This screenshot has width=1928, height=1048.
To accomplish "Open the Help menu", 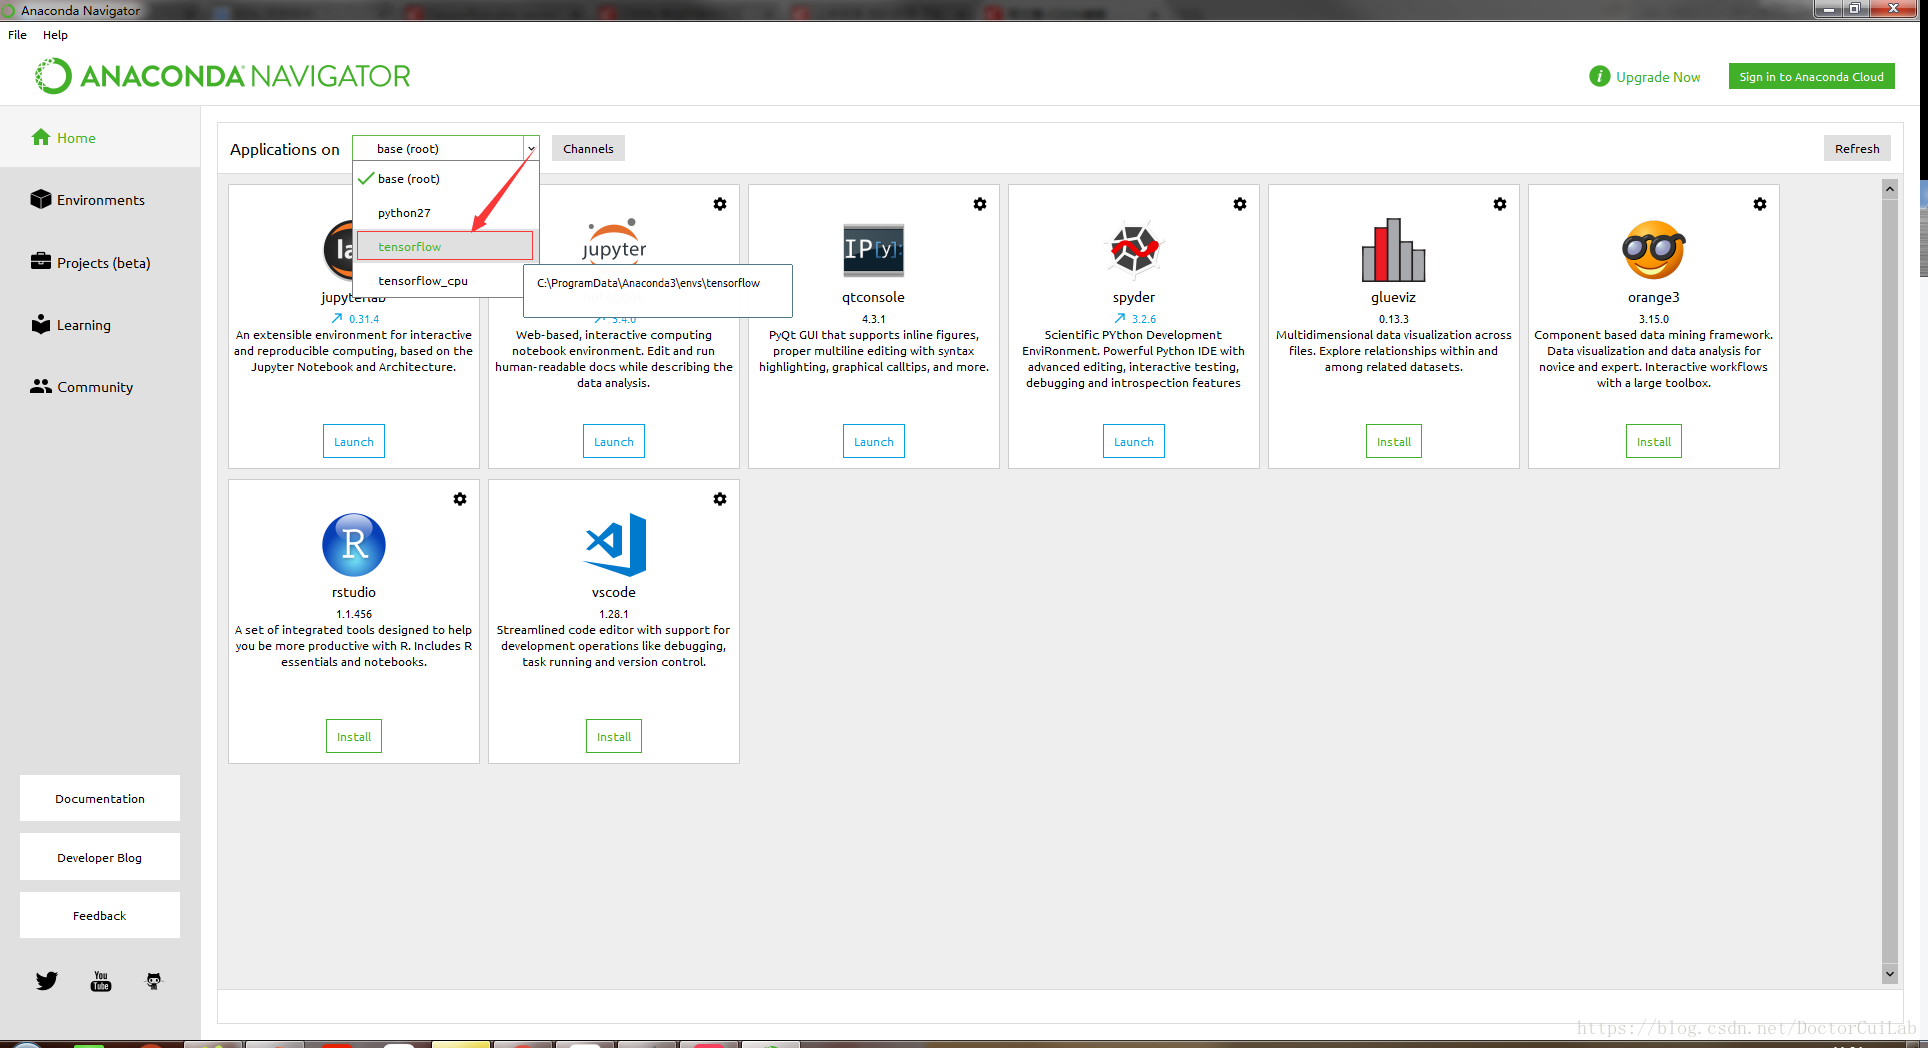I will pyautogui.click(x=55, y=34).
